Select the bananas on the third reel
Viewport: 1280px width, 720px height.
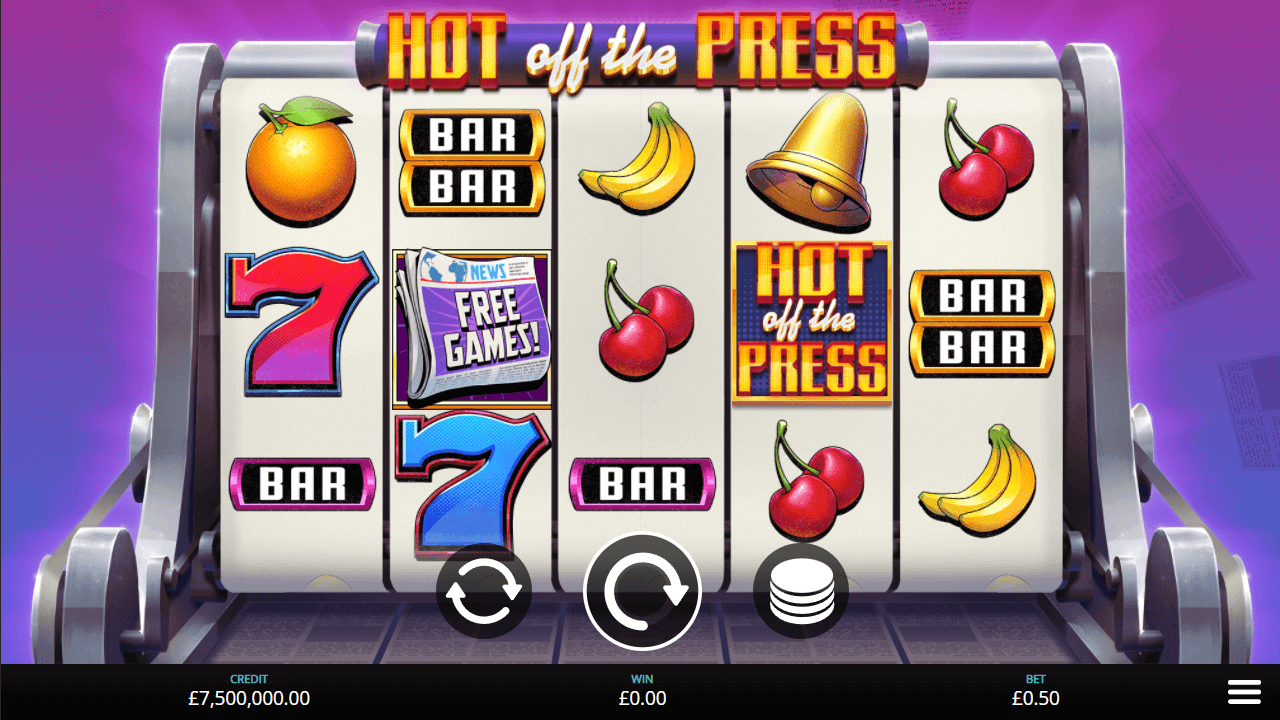pyautogui.click(x=638, y=159)
